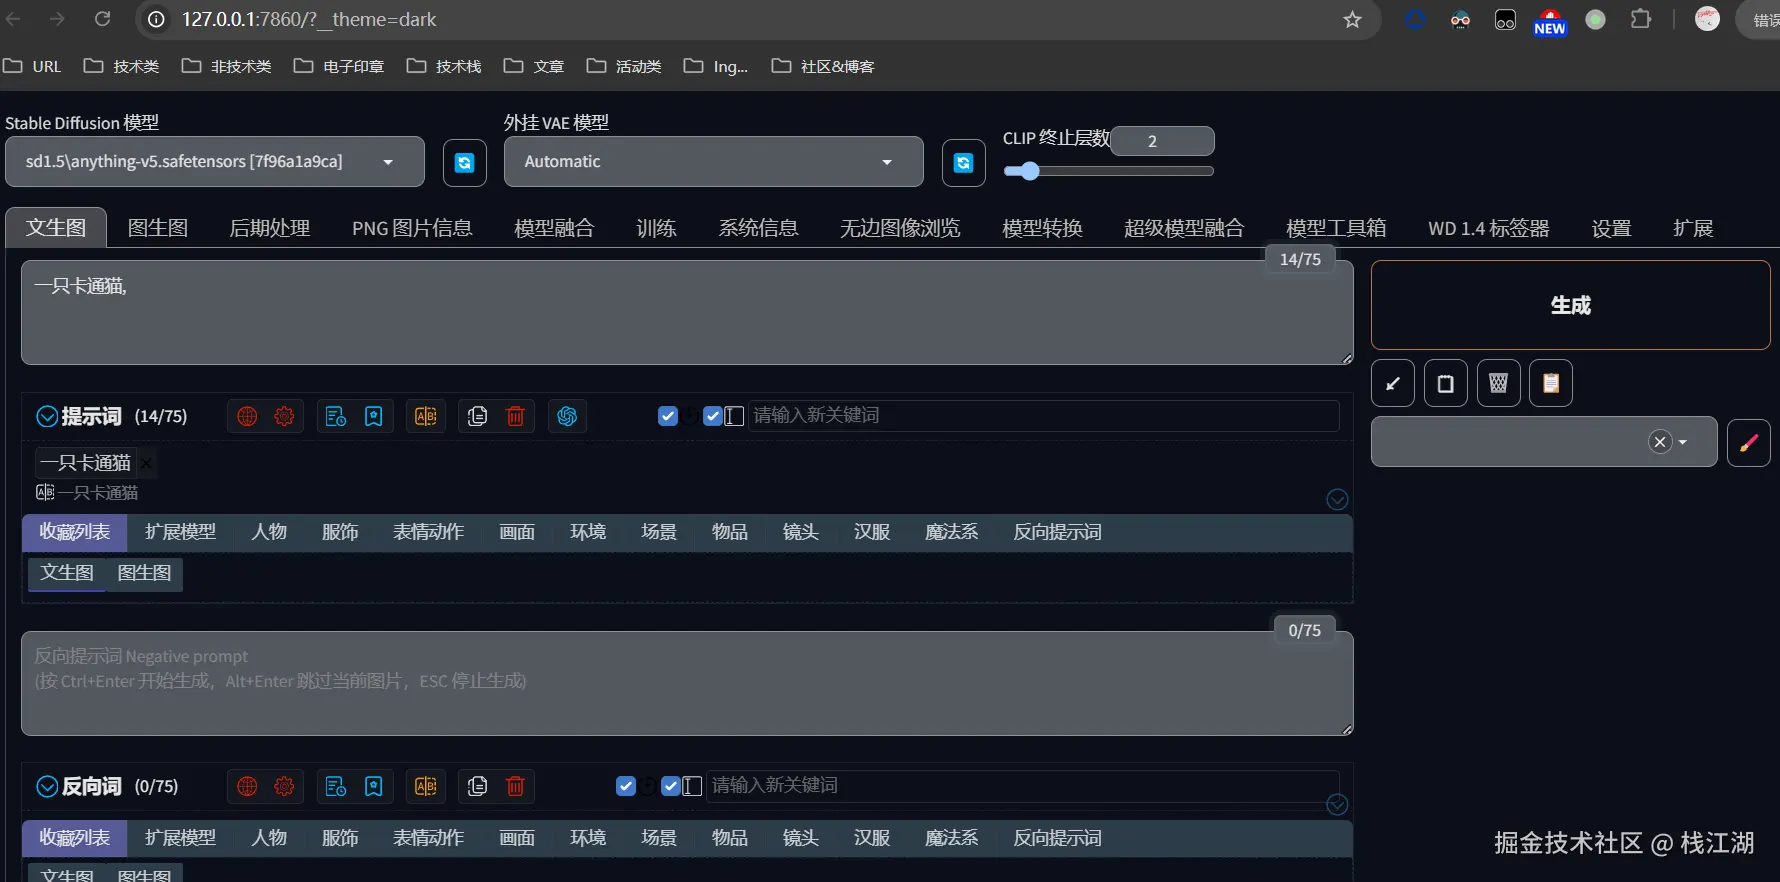Open favorites bookmark in the 反向词 toolbar
Viewport: 1780px width, 882px height.
(374, 786)
